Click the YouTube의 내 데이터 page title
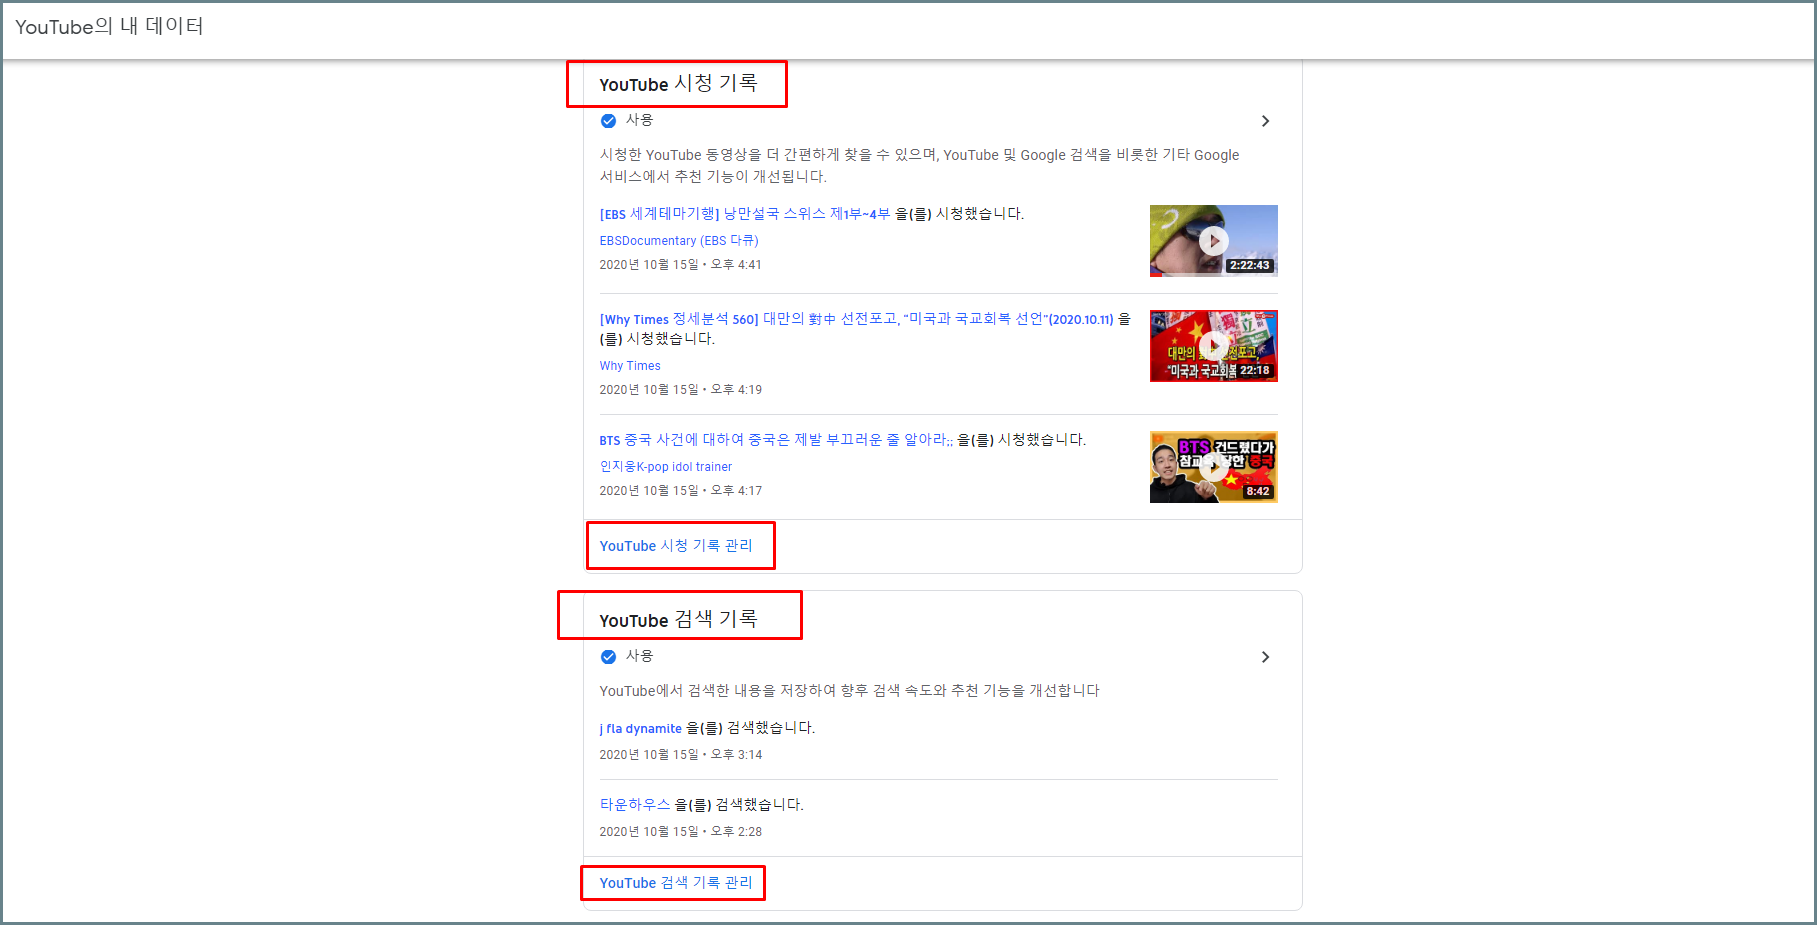The image size is (1817, 925). point(110,27)
